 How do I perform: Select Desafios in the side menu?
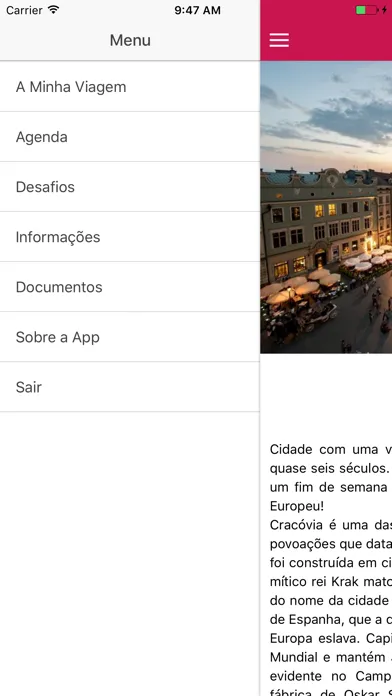[130, 187]
